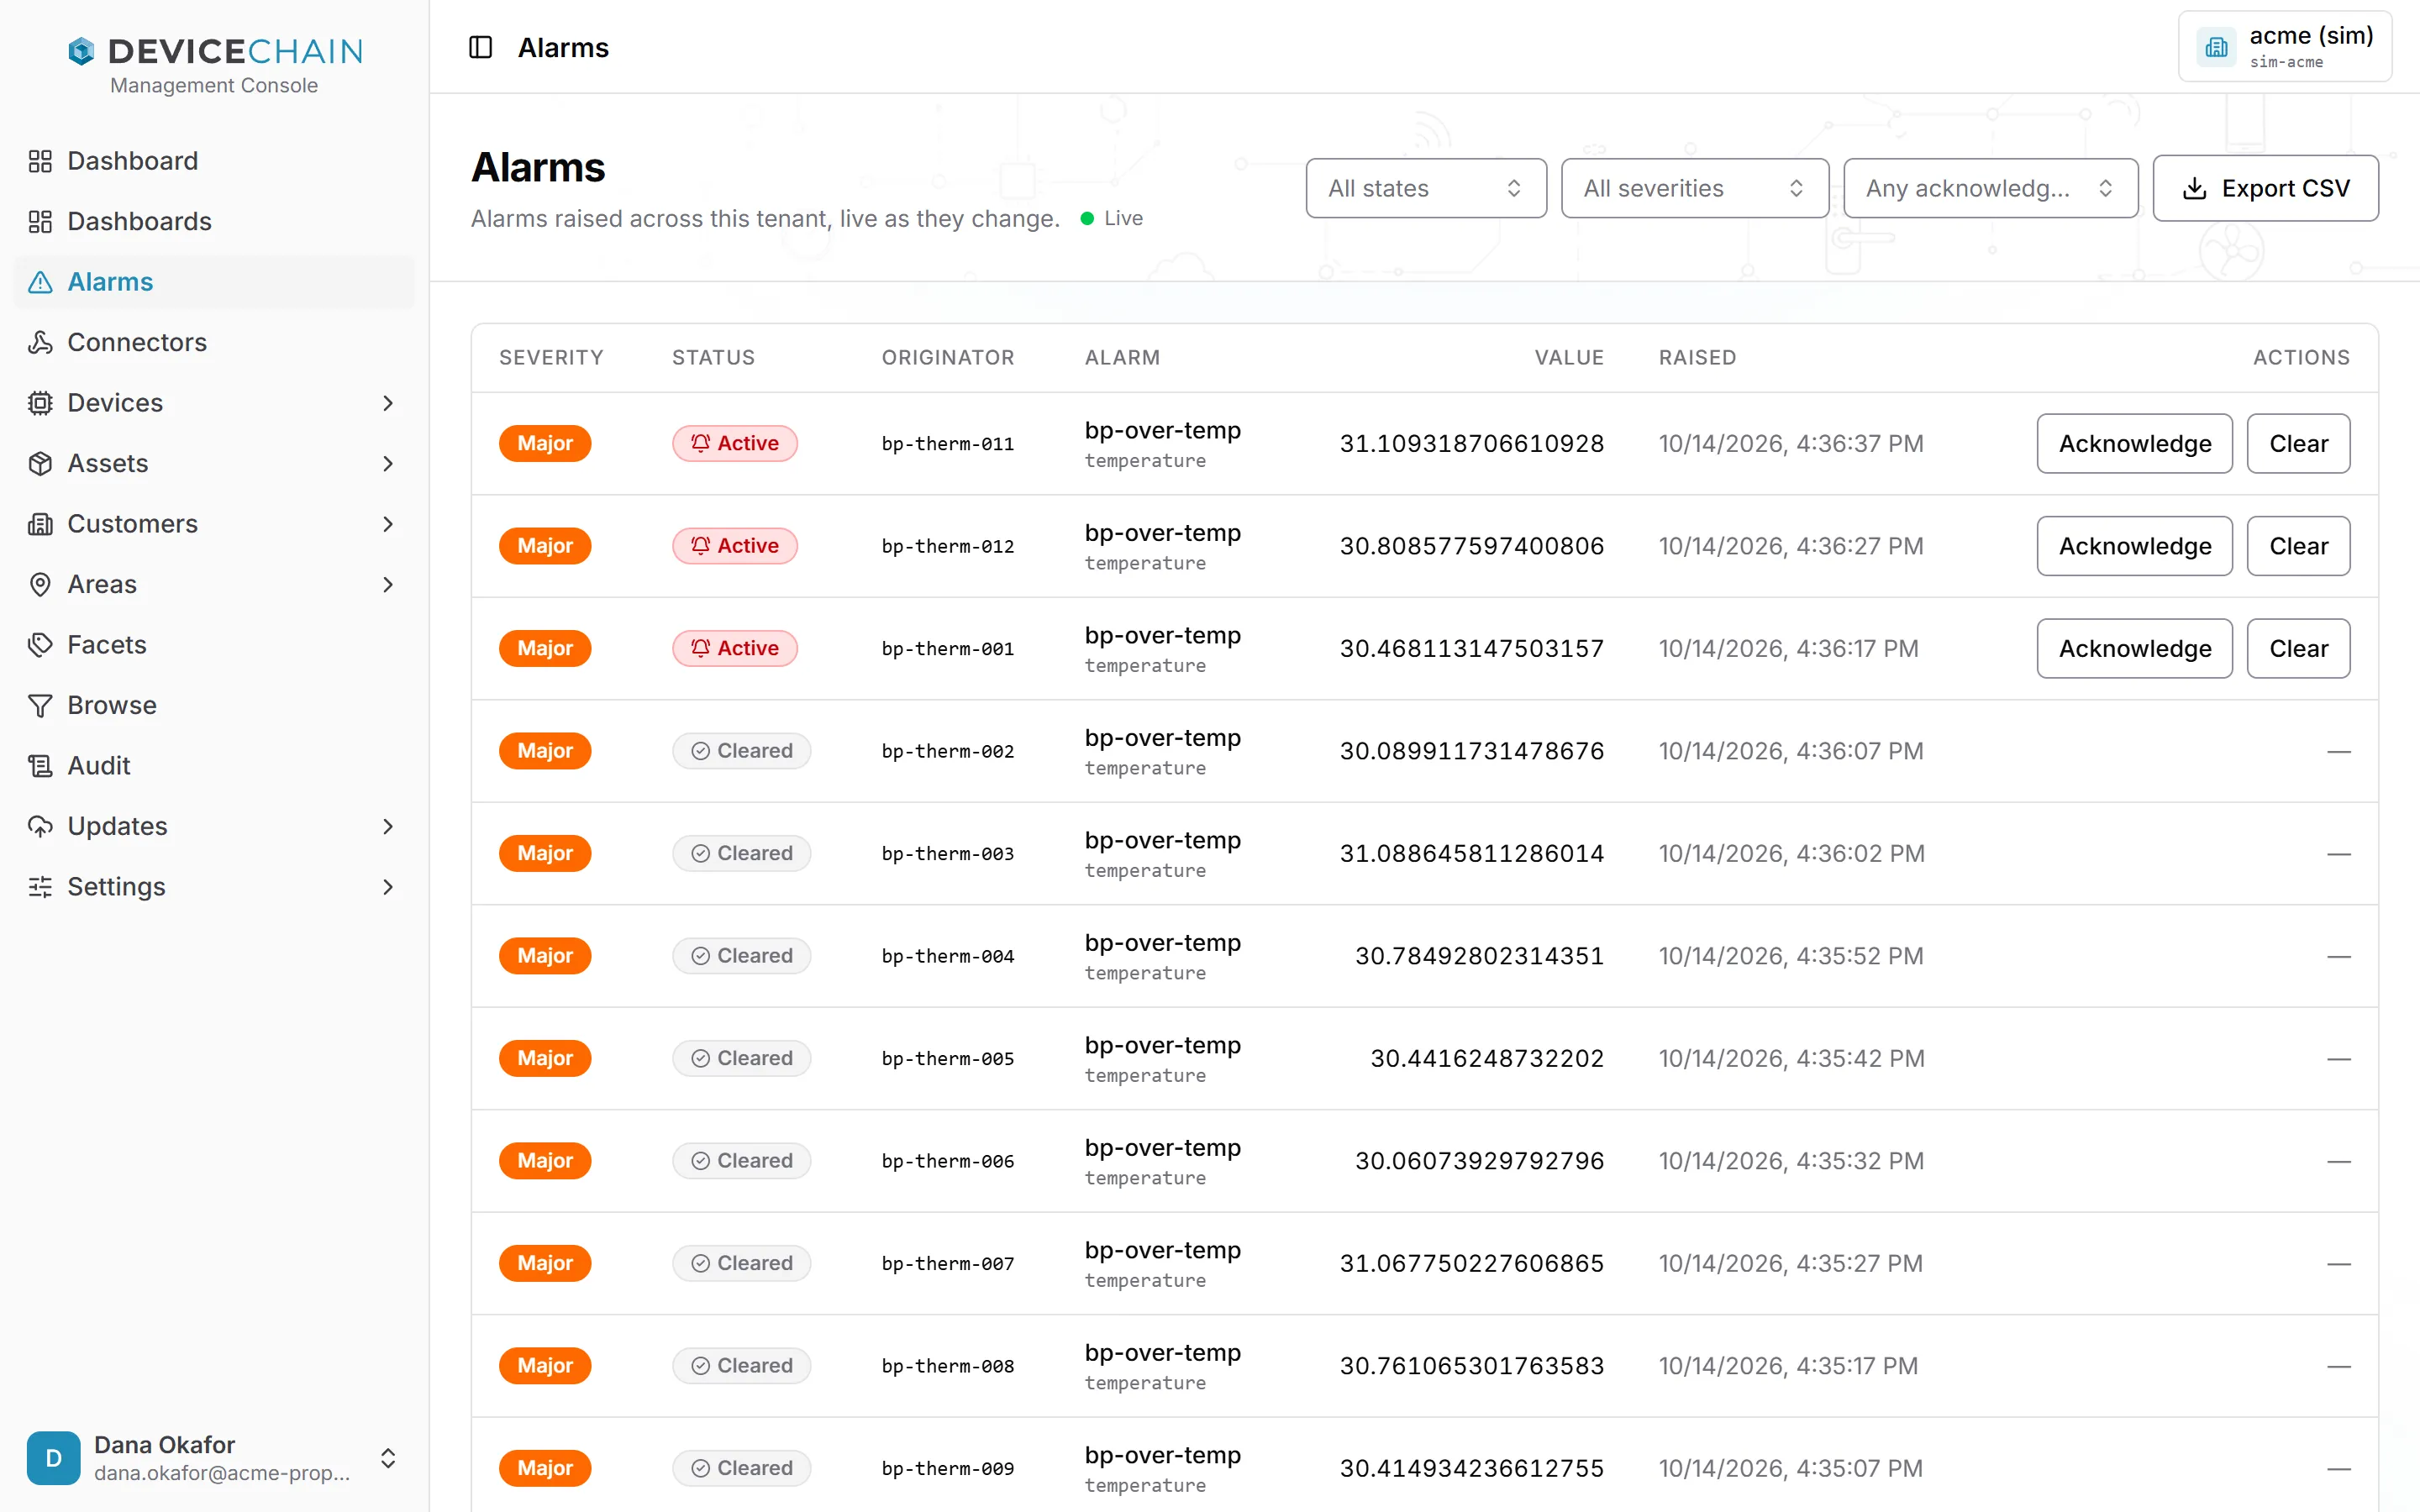2420x1512 pixels.
Task: Click value 30.06073929792796
Action: [1479, 1161]
